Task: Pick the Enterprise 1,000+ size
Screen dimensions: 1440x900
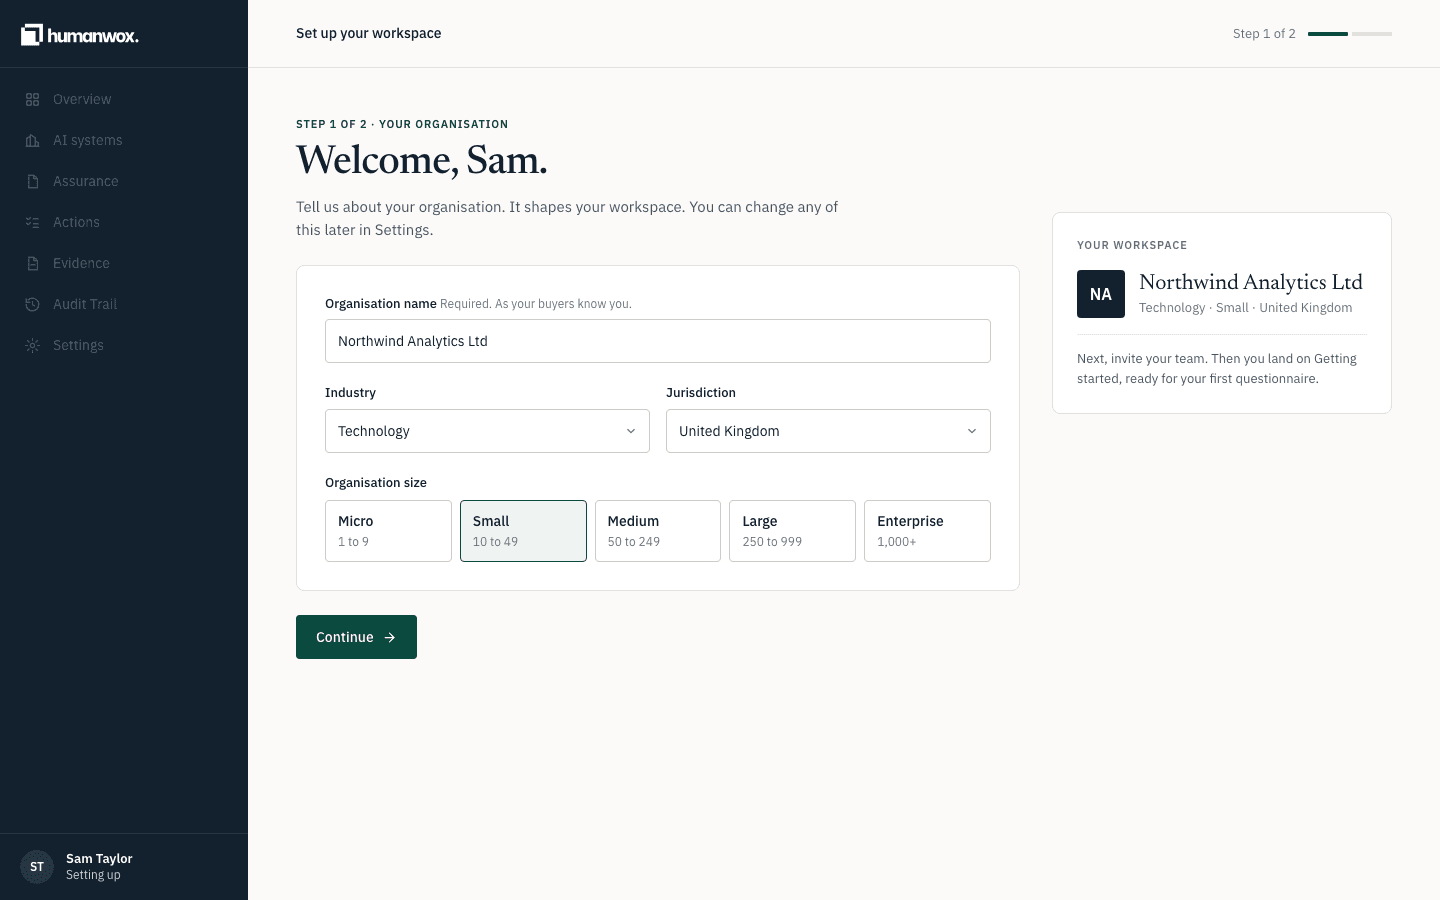Action: point(927,531)
